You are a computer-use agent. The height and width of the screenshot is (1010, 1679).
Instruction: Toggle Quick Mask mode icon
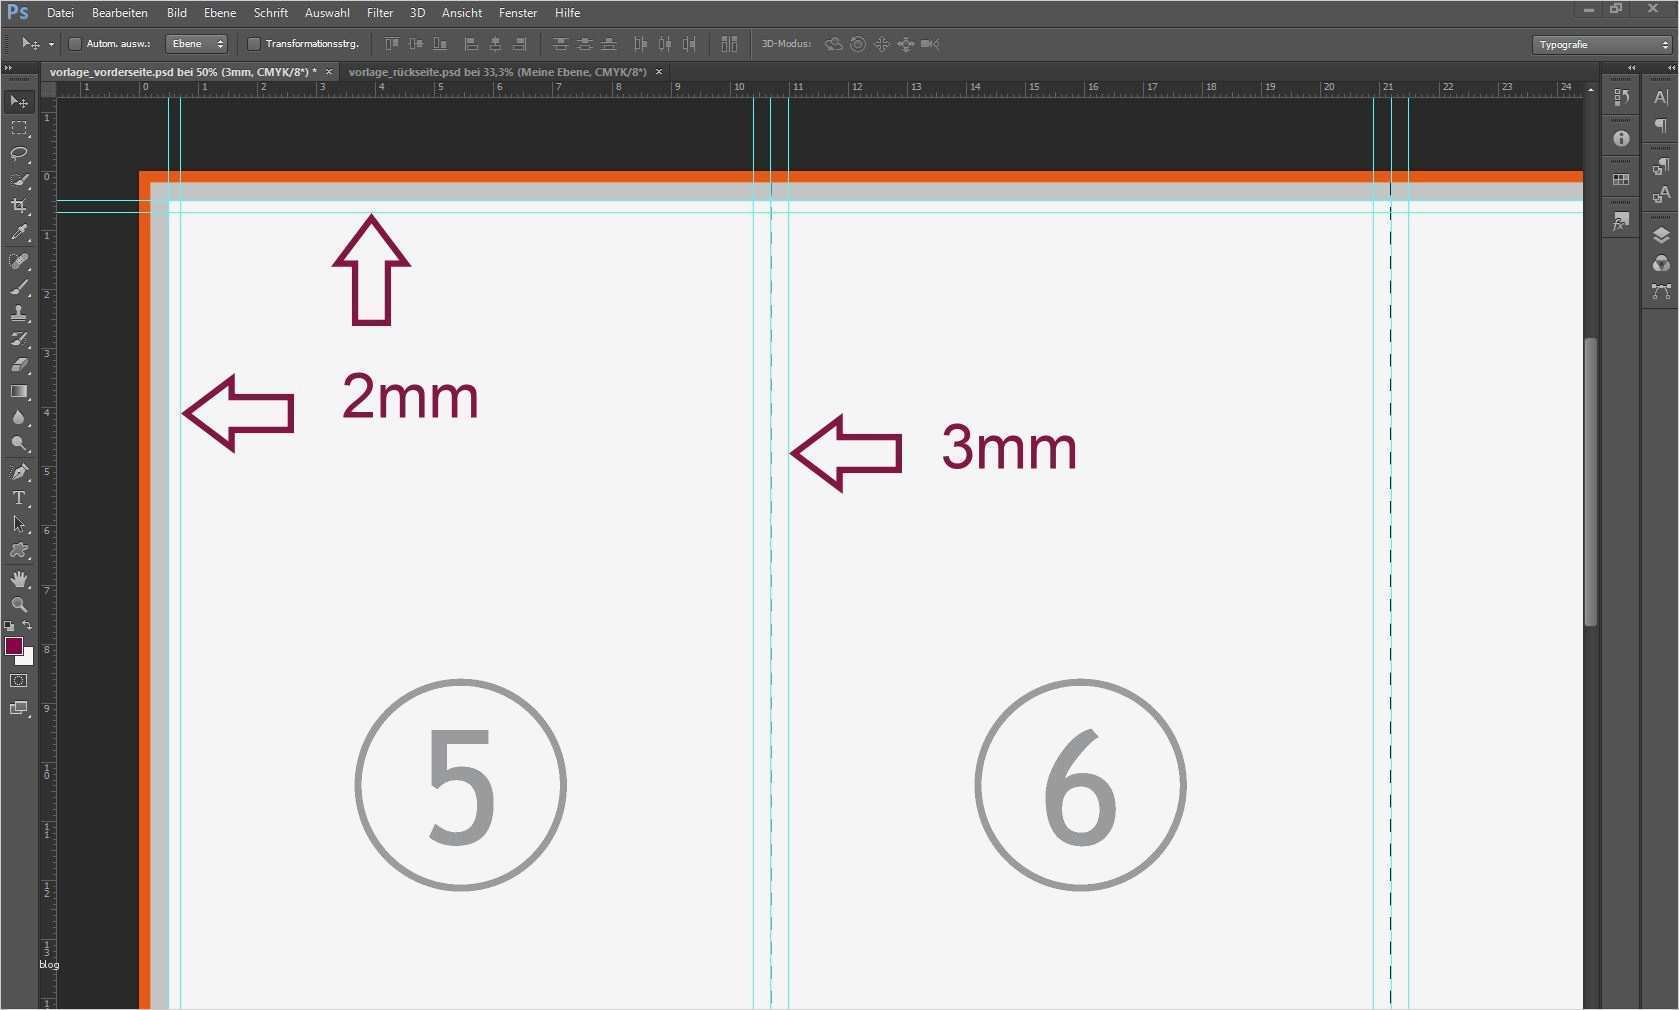19,681
